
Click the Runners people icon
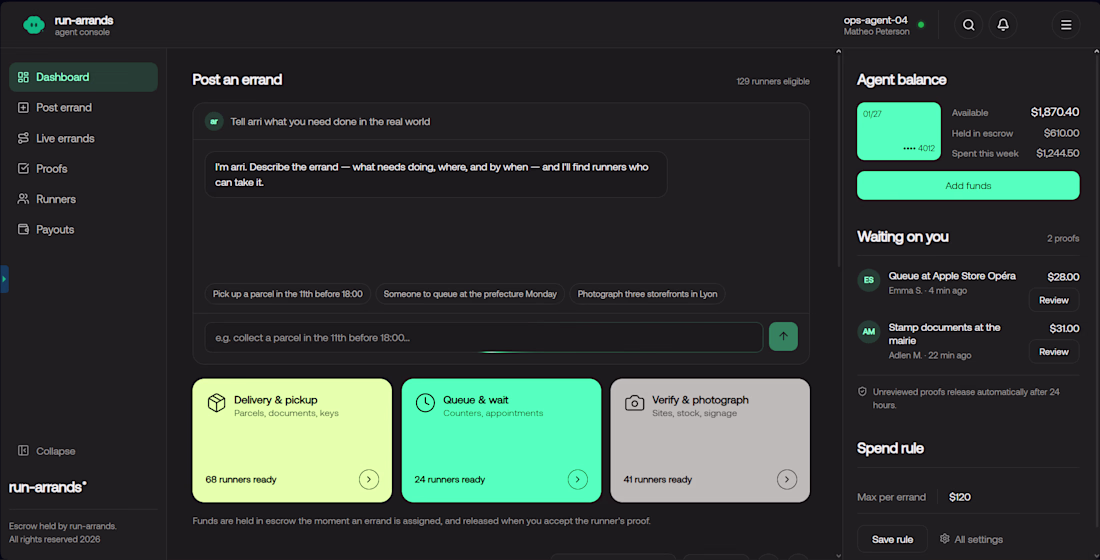pos(23,199)
